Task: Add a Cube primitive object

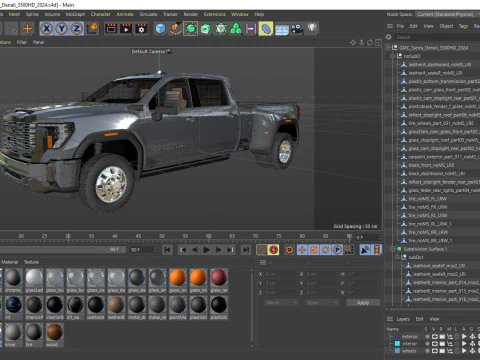Action: (160, 29)
